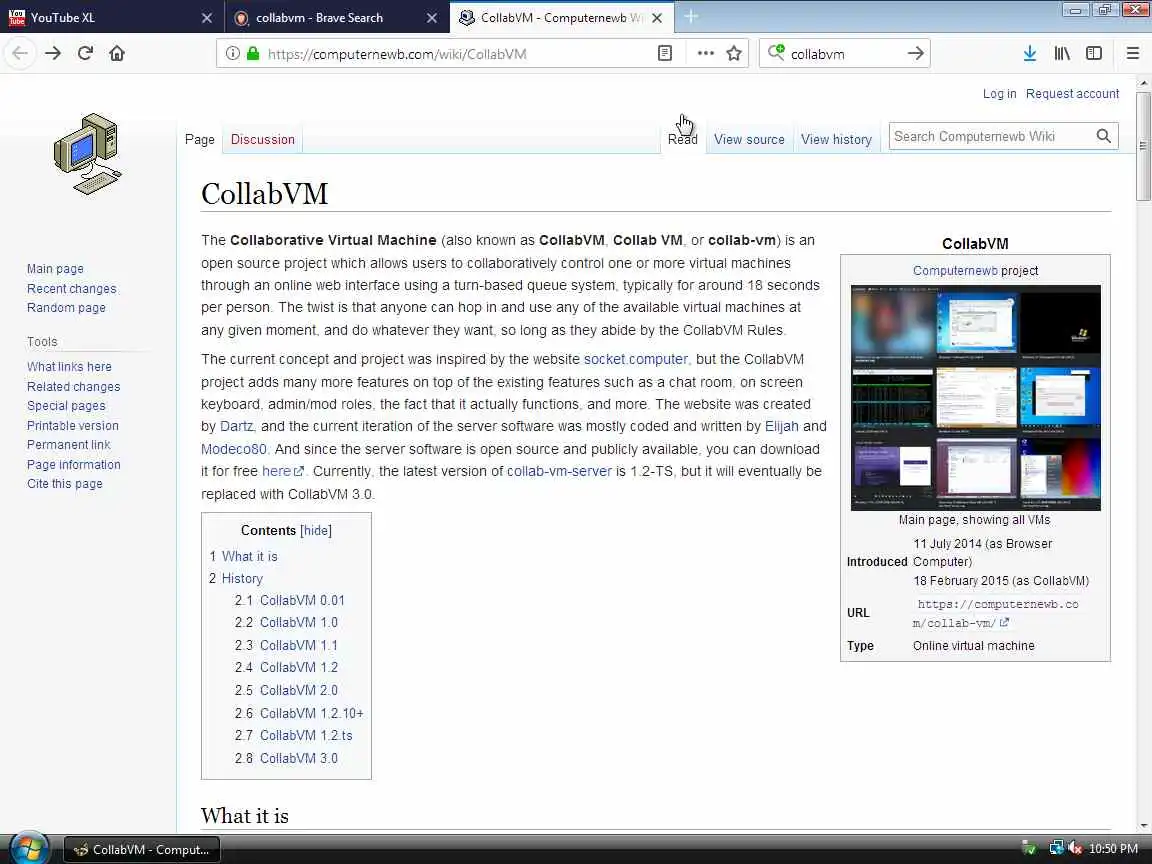Toggle the sidebar icon
Viewport: 1152px width, 864px height.
tap(1094, 54)
